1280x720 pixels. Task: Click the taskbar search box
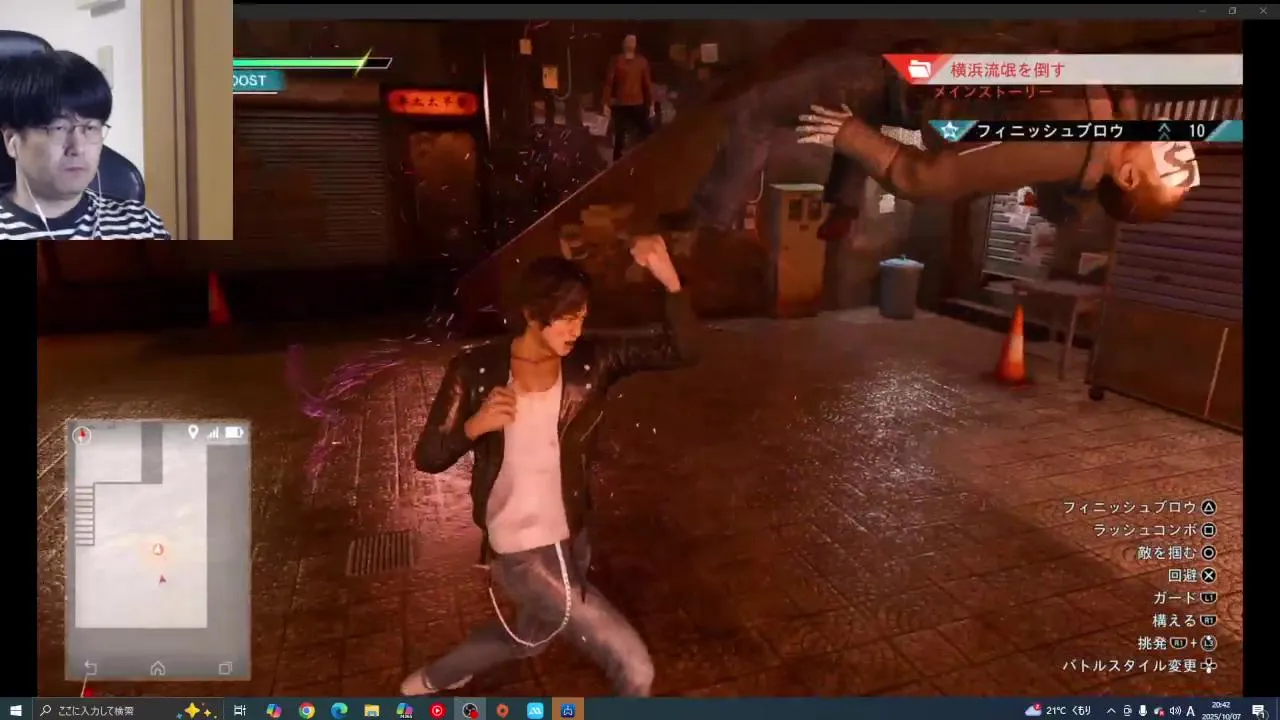pos(126,710)
